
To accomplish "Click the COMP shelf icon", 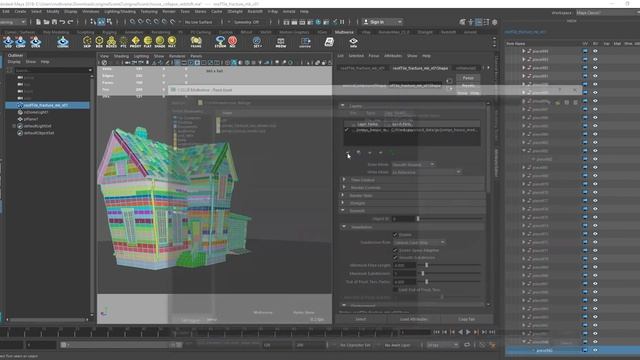I will click(20, 42).
